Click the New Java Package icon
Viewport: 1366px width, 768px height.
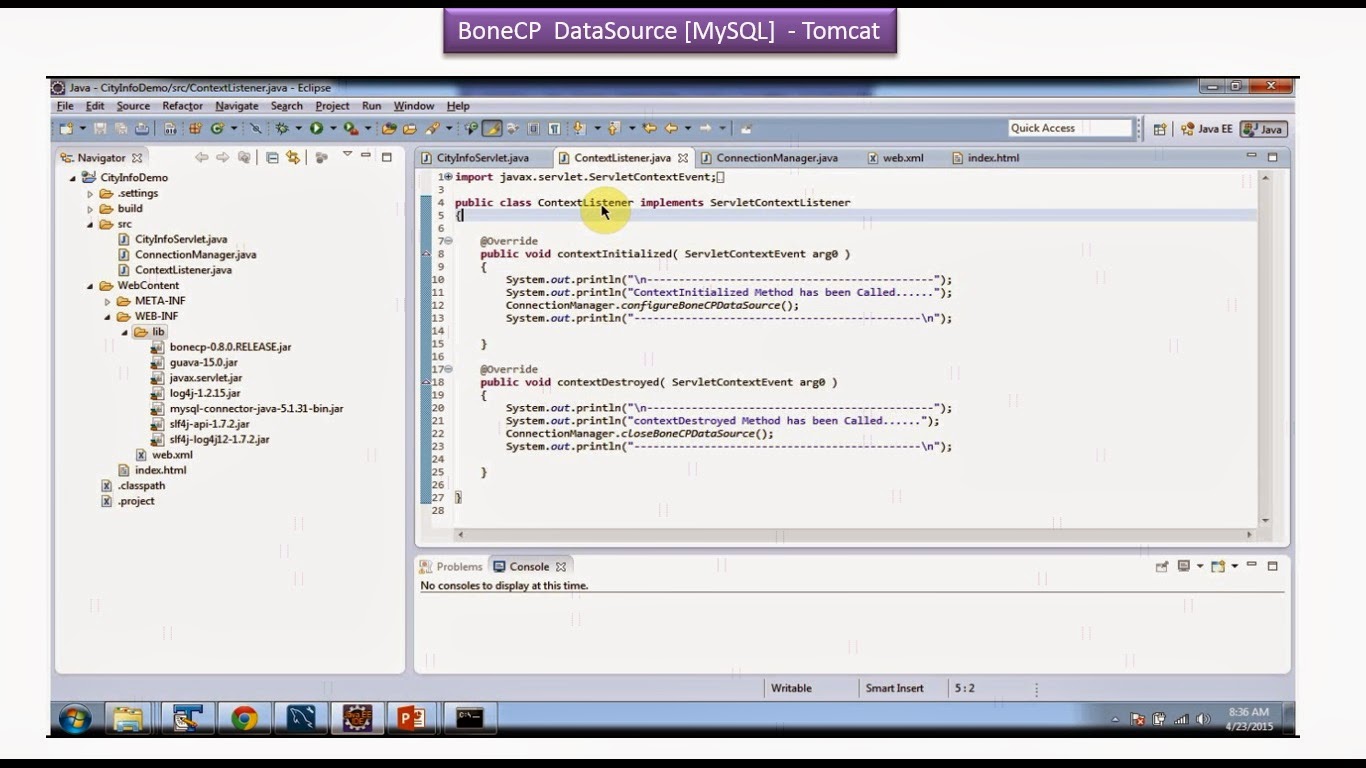click(196, 128)
